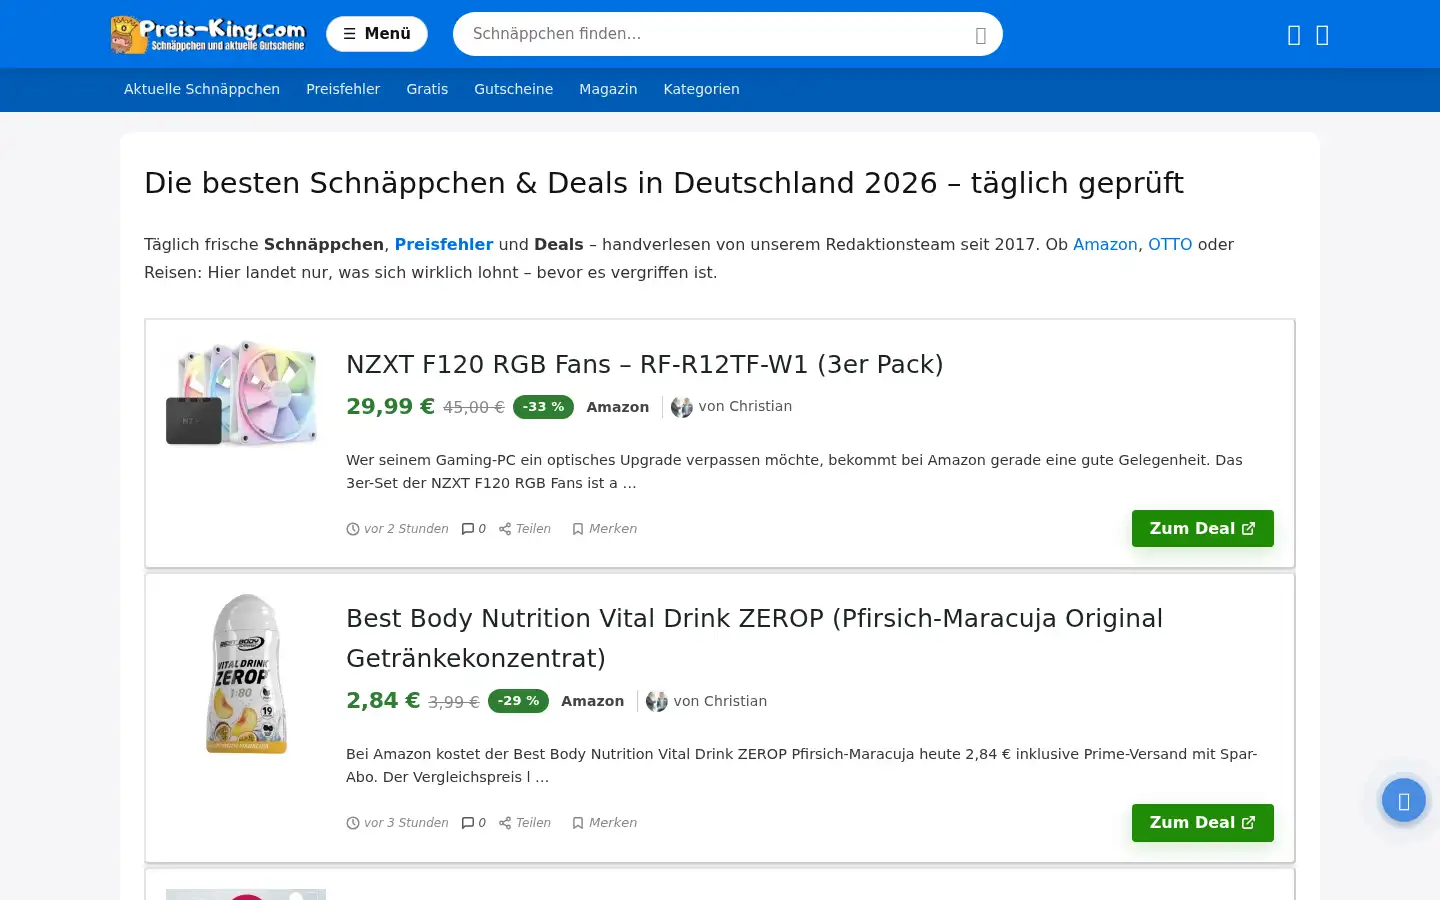1440x900 pixels.
Task: Click clock icon next to 'vor 2 Stunden'
Action: point(353,529)
